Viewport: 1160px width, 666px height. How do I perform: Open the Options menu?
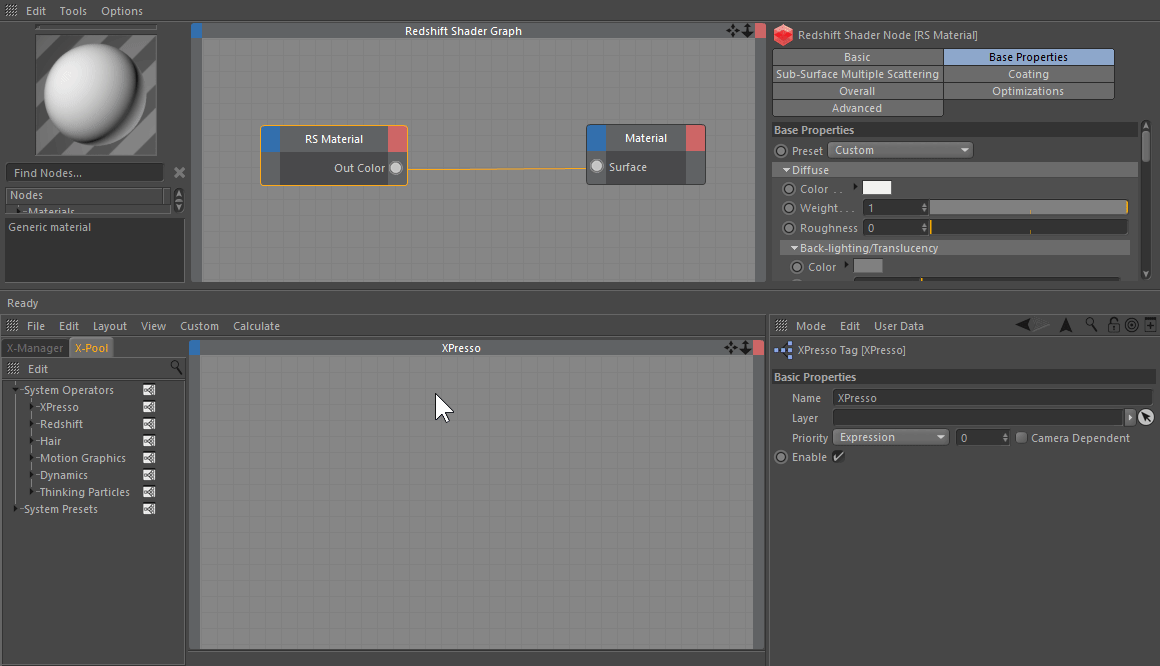pyautogui.click(x=122, y=11)
